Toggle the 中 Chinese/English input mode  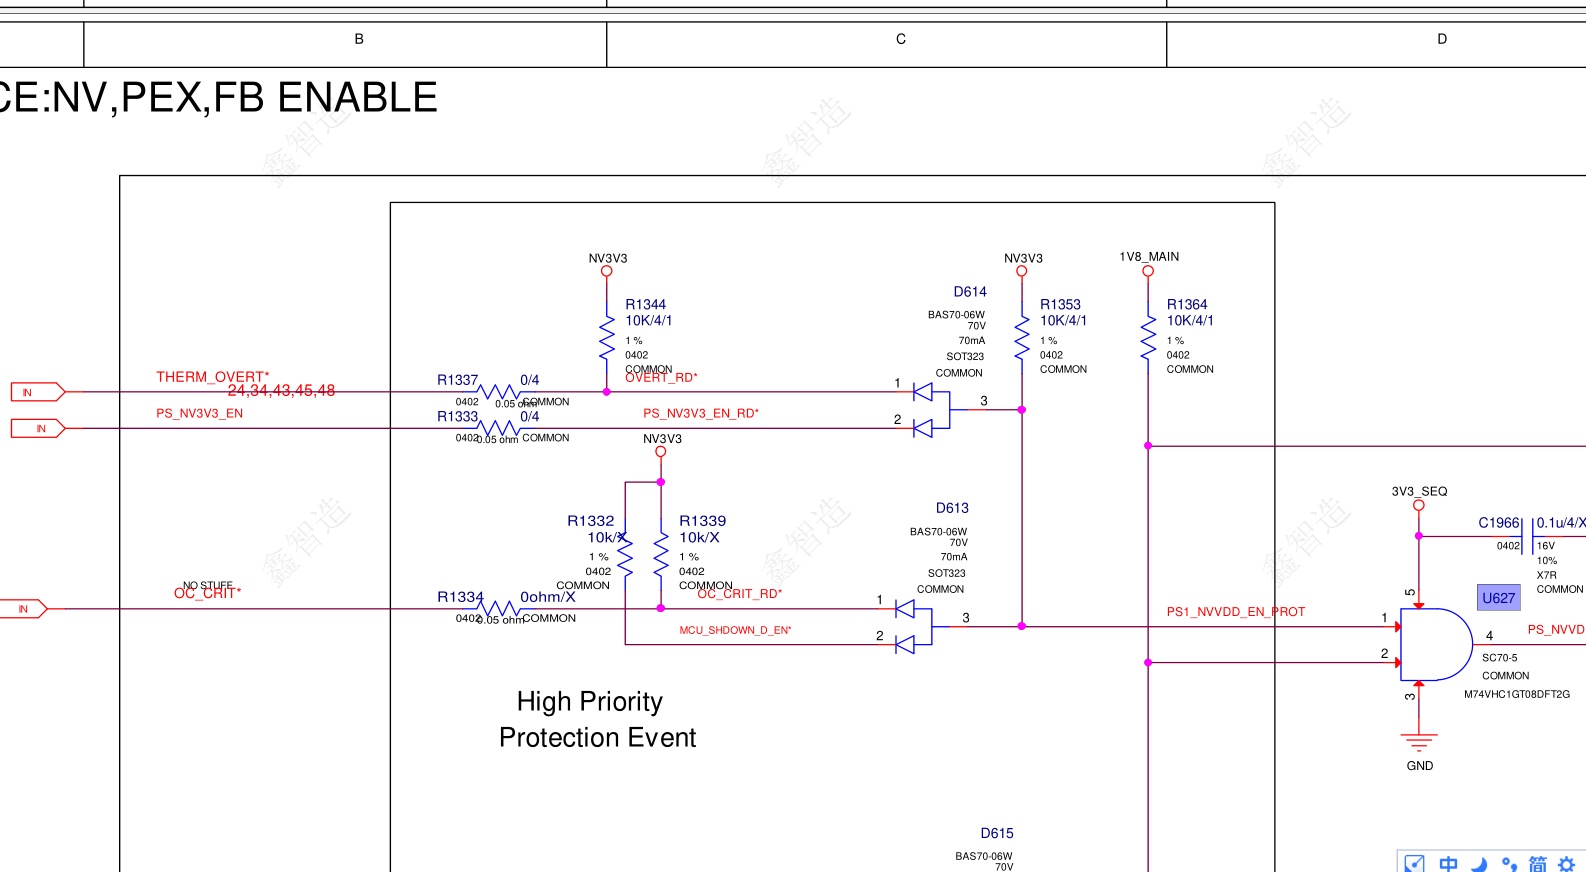pyautogui.click(x=1448, y=863)
